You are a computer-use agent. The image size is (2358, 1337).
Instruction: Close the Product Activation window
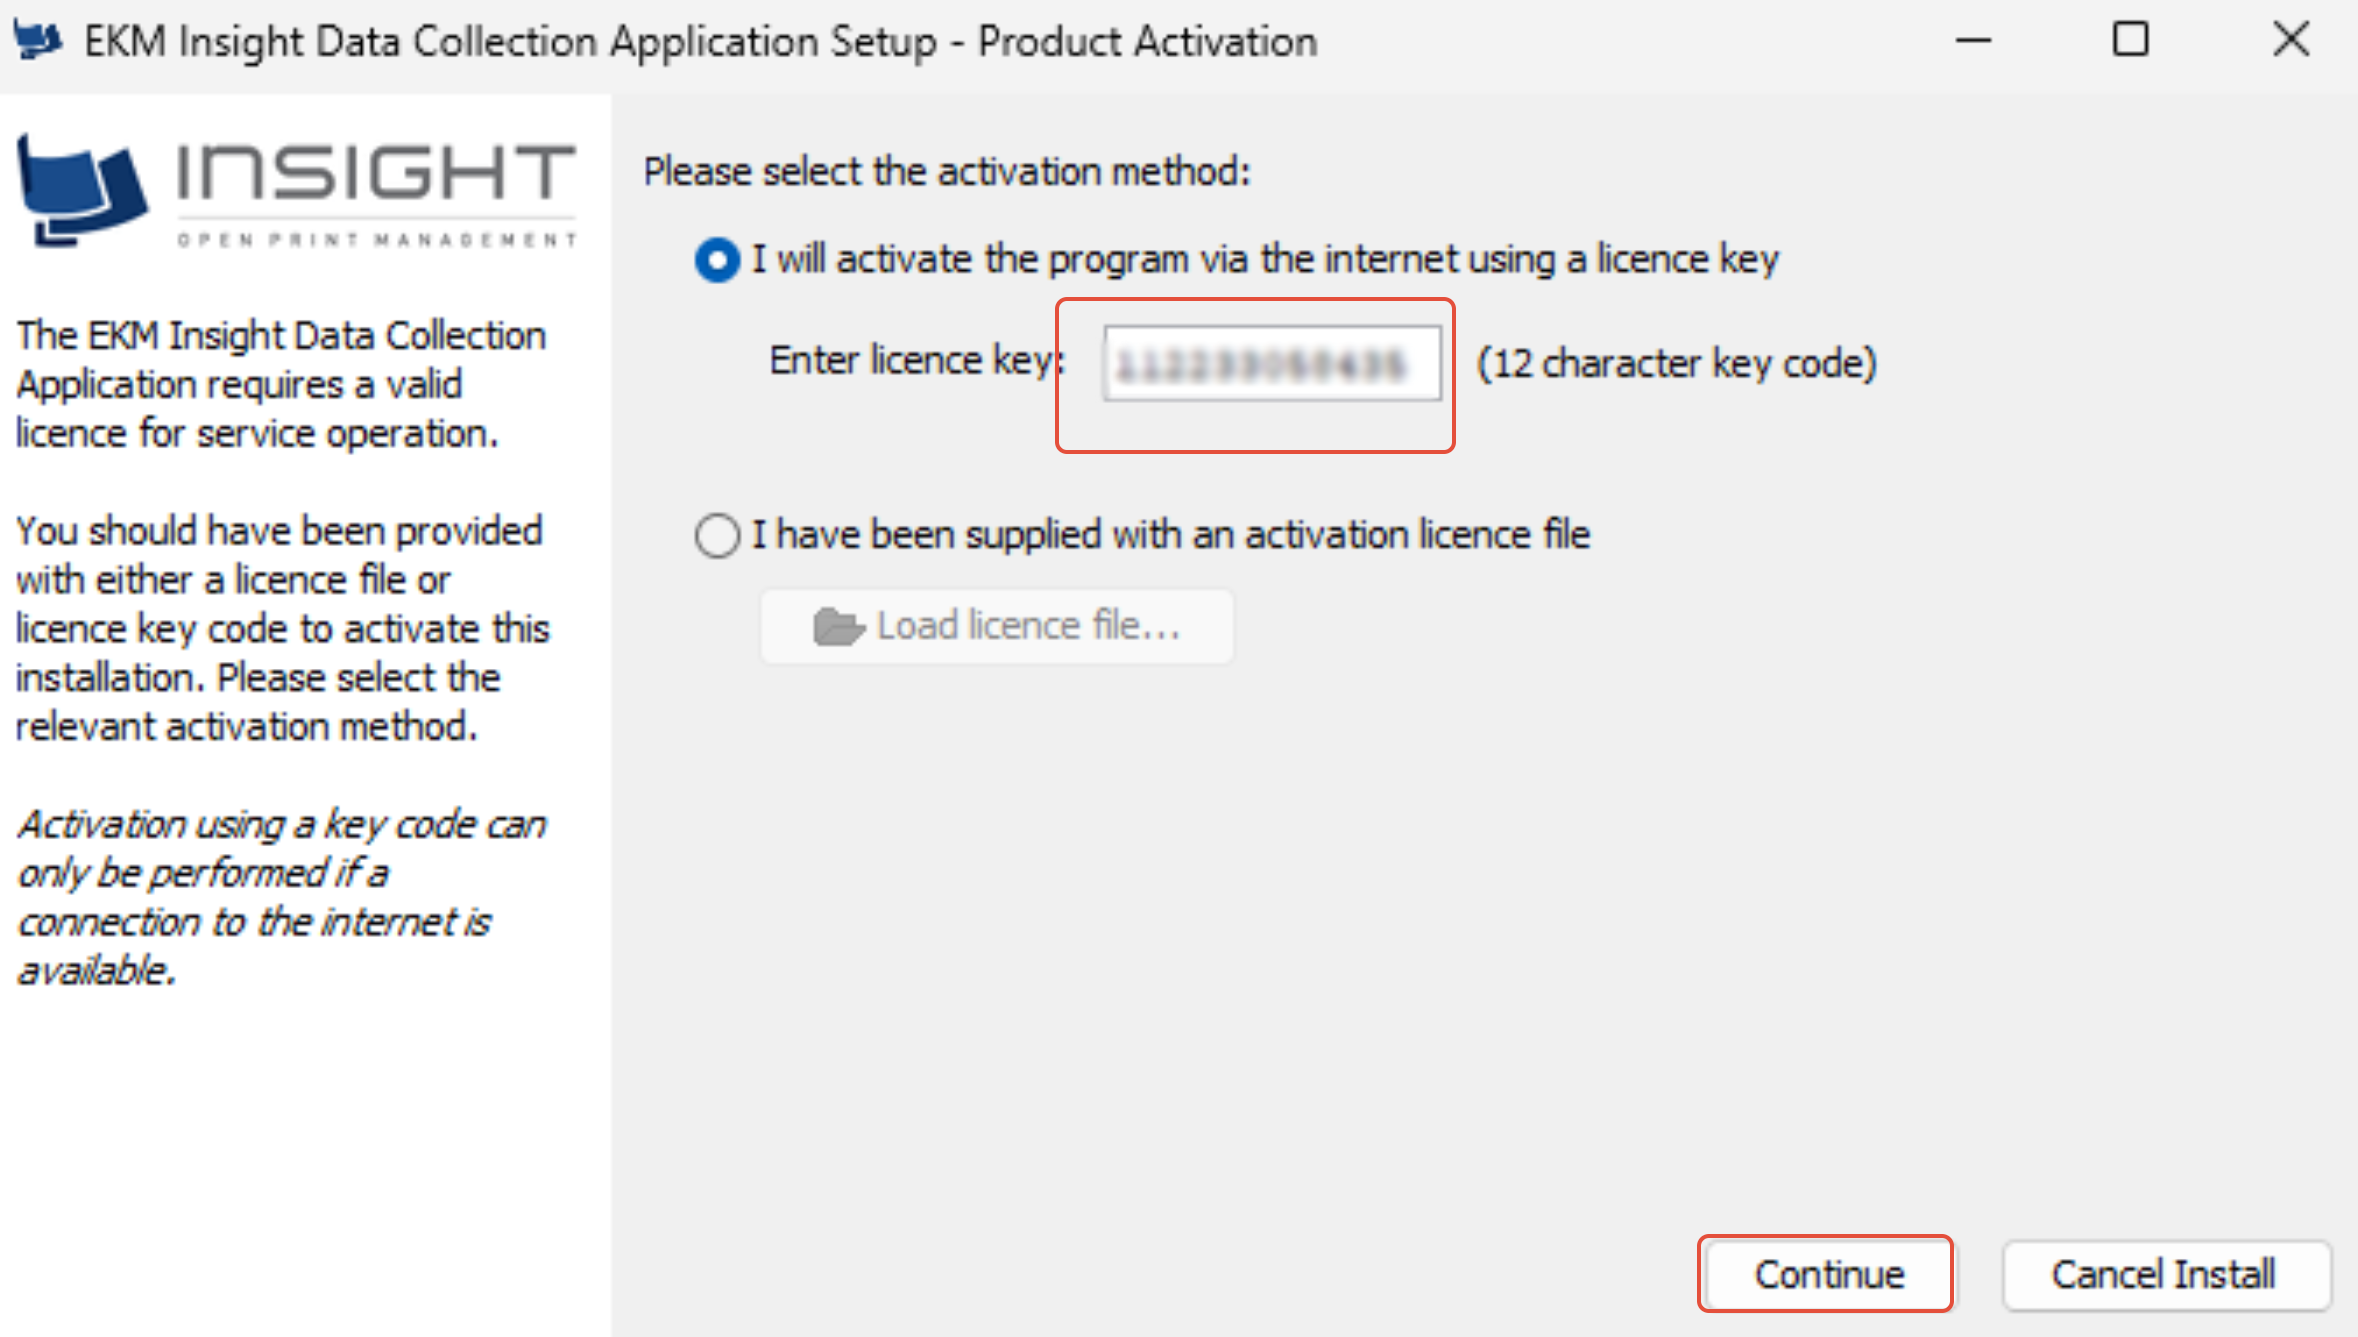tap(2290, 41)
